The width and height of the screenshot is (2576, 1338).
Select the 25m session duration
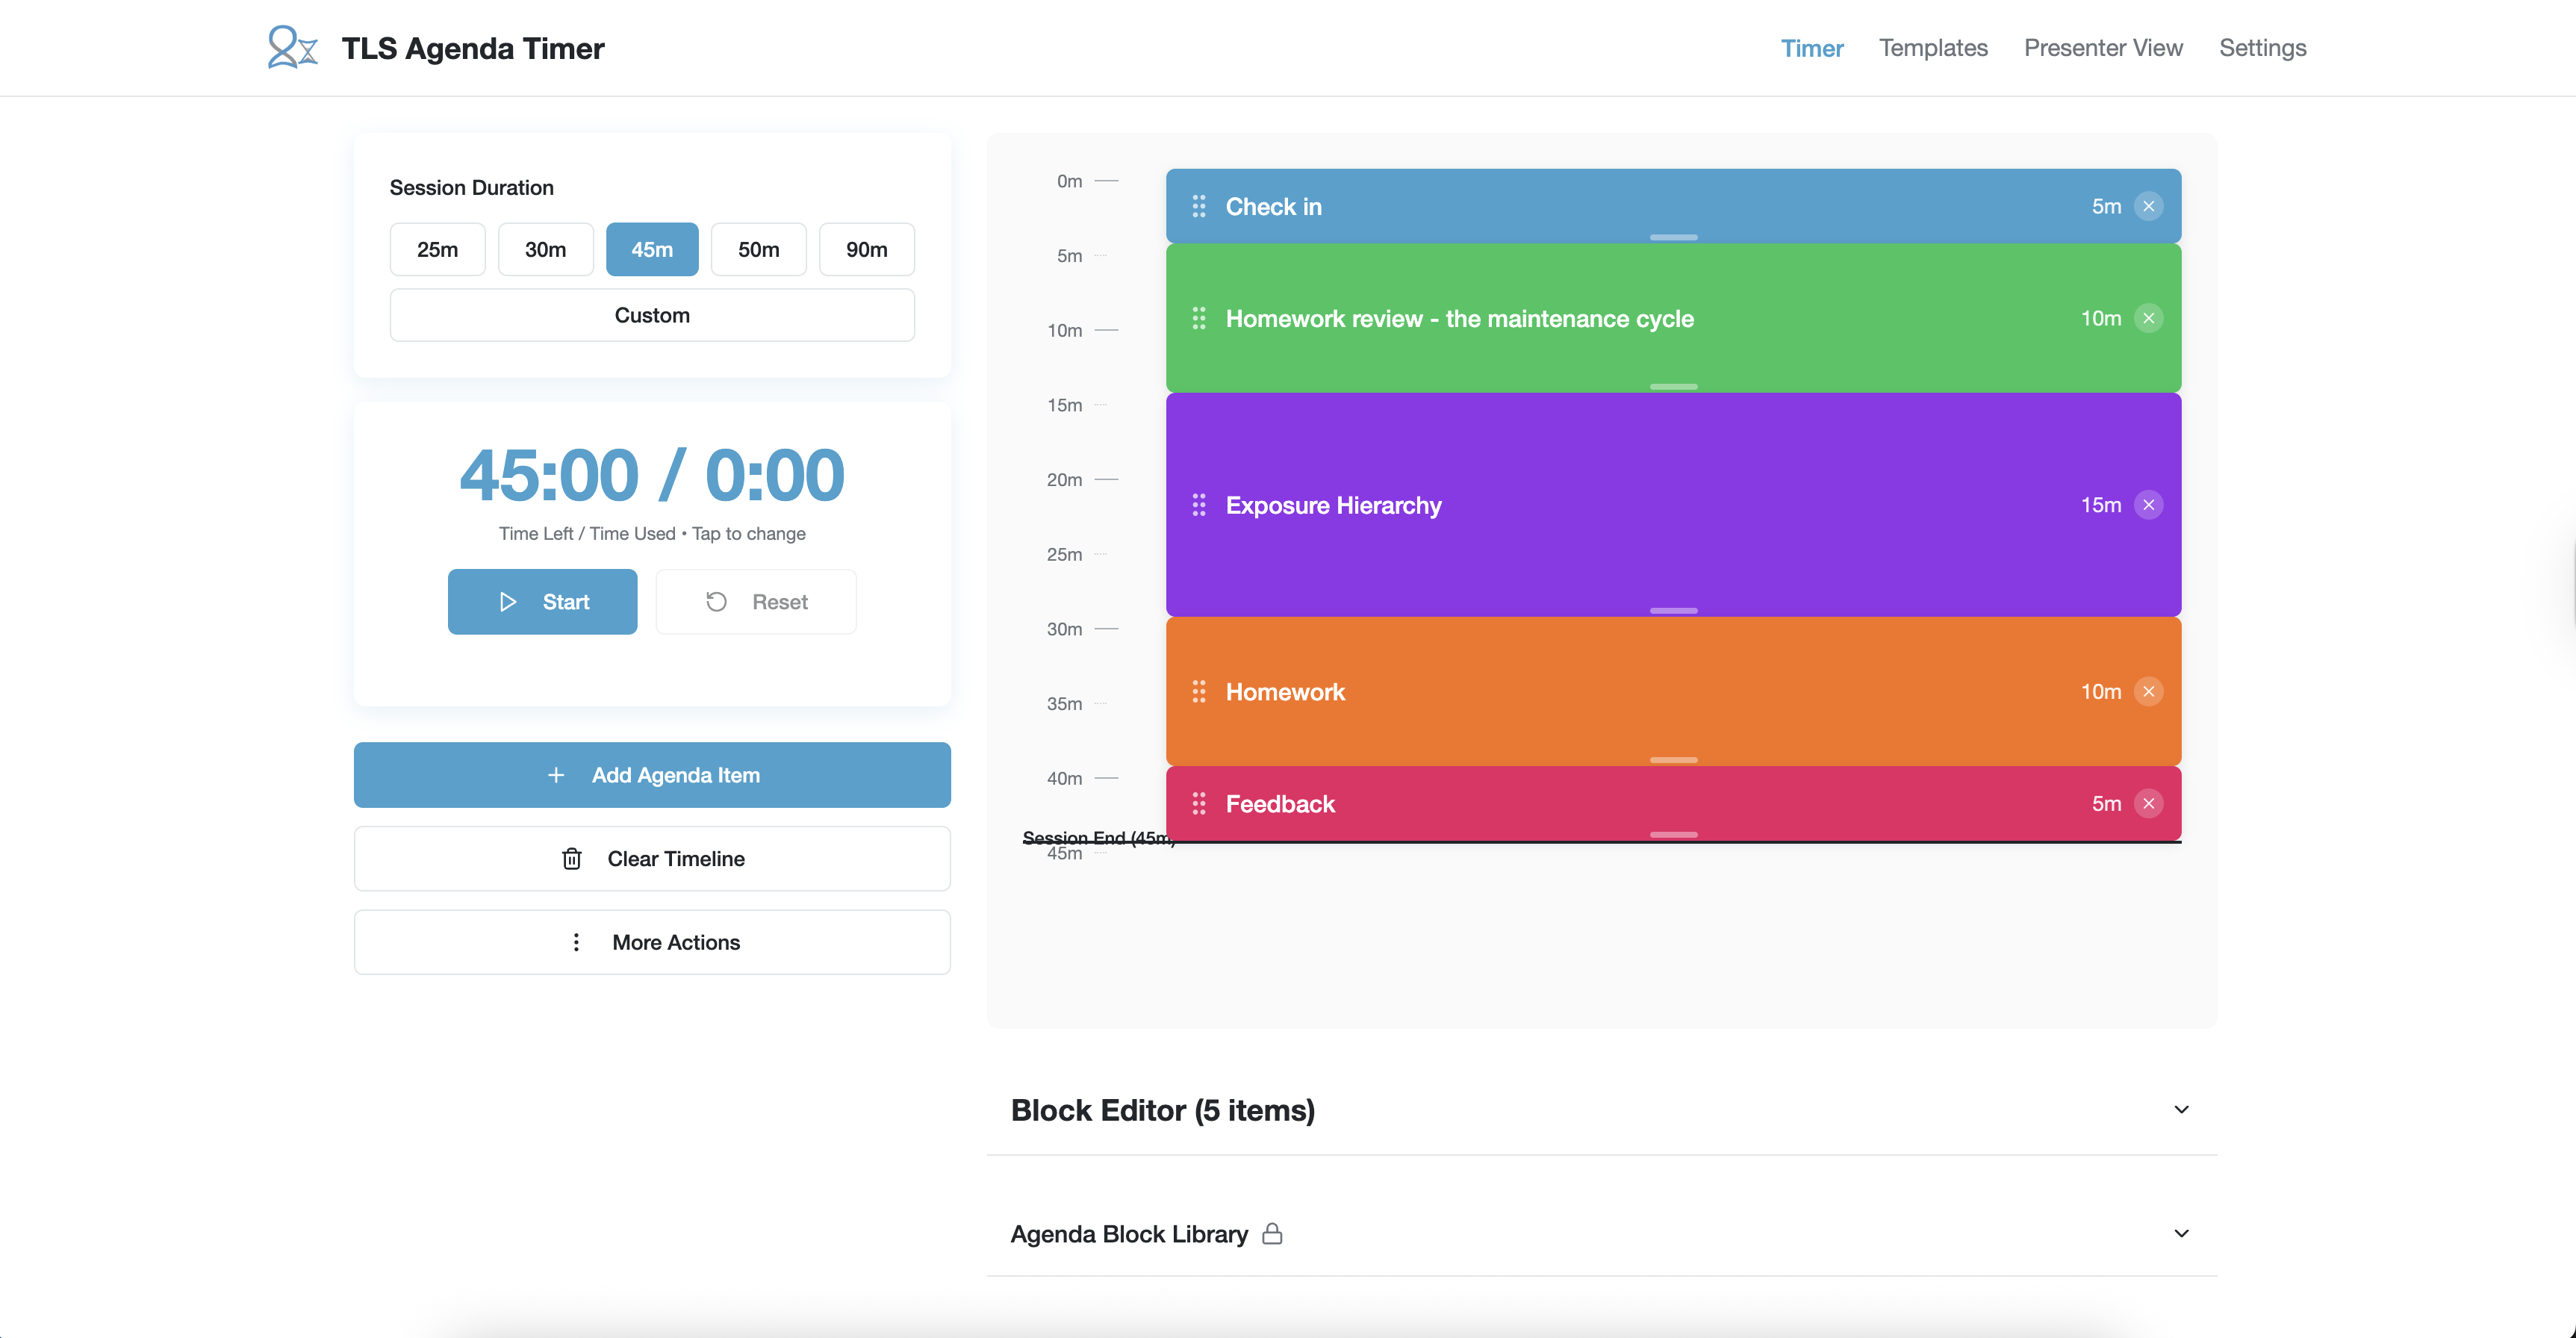(437, 249)
